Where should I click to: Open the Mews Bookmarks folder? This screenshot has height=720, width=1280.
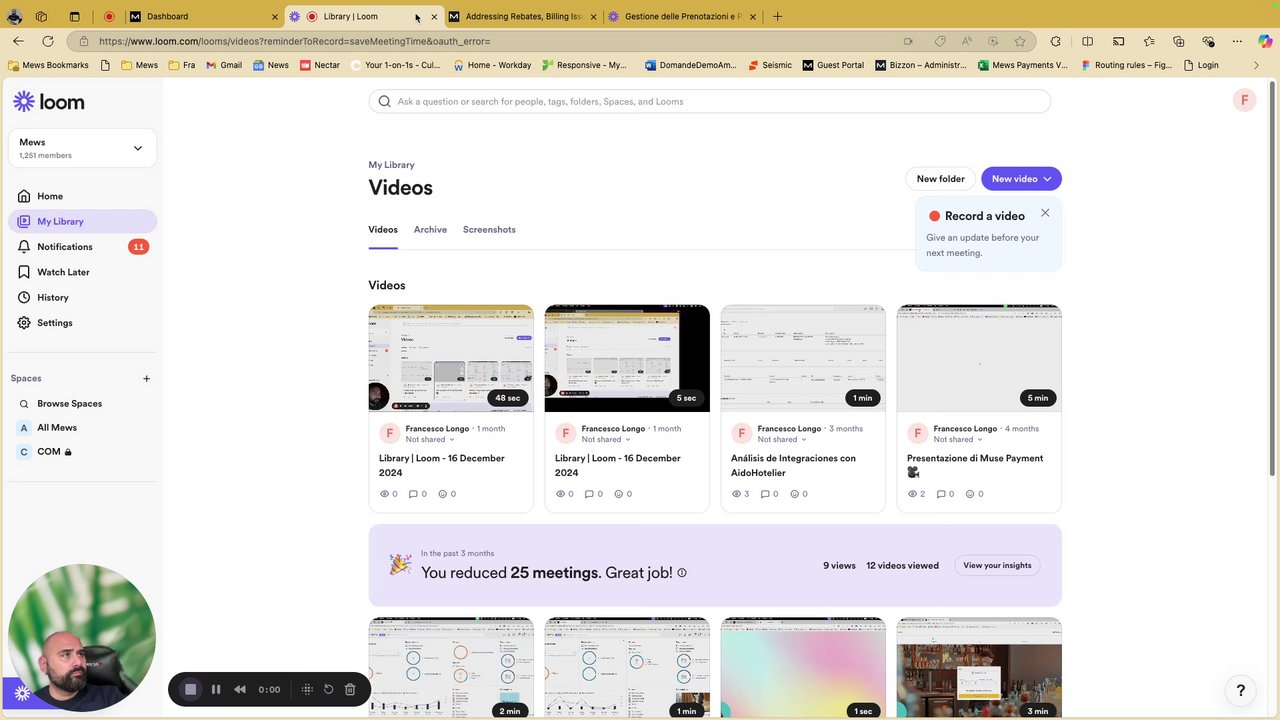[x=48, y=65]
